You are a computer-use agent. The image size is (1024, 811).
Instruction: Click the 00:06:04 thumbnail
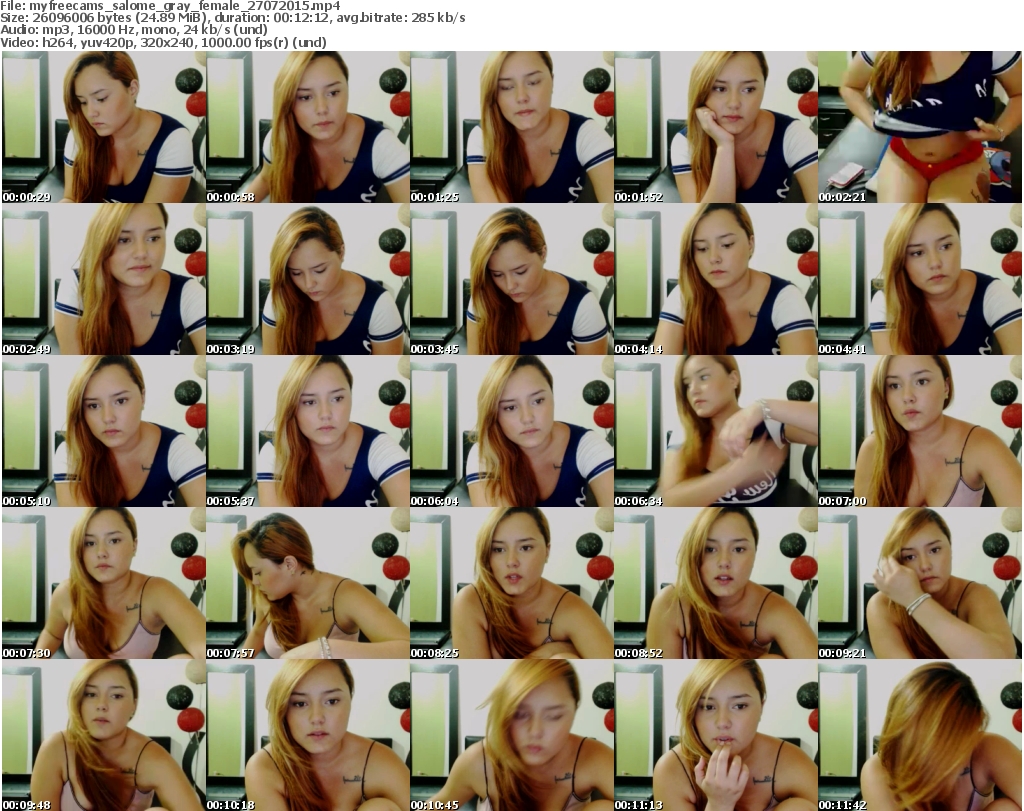511,431
